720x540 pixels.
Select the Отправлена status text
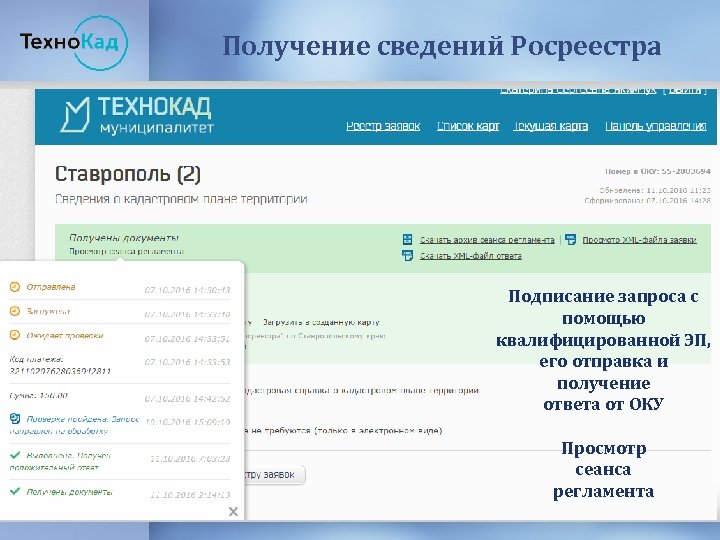(x=51, y=287)
